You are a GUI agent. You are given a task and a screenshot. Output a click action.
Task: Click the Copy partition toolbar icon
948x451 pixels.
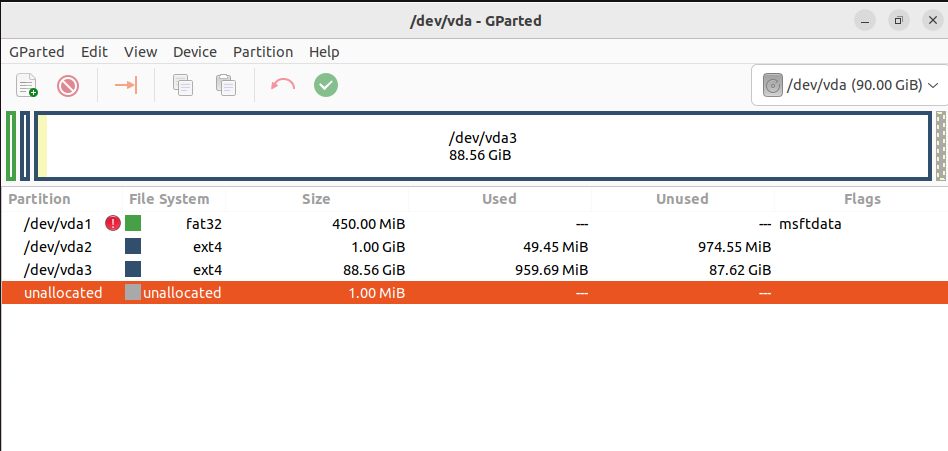(x=183, y=85)
